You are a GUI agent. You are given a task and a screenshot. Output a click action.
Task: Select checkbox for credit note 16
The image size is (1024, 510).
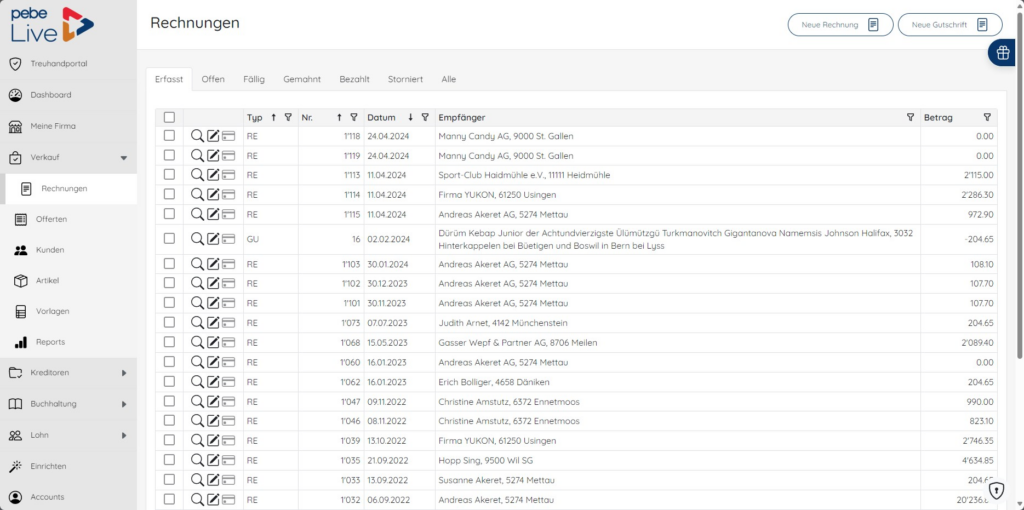click(169, 239)
